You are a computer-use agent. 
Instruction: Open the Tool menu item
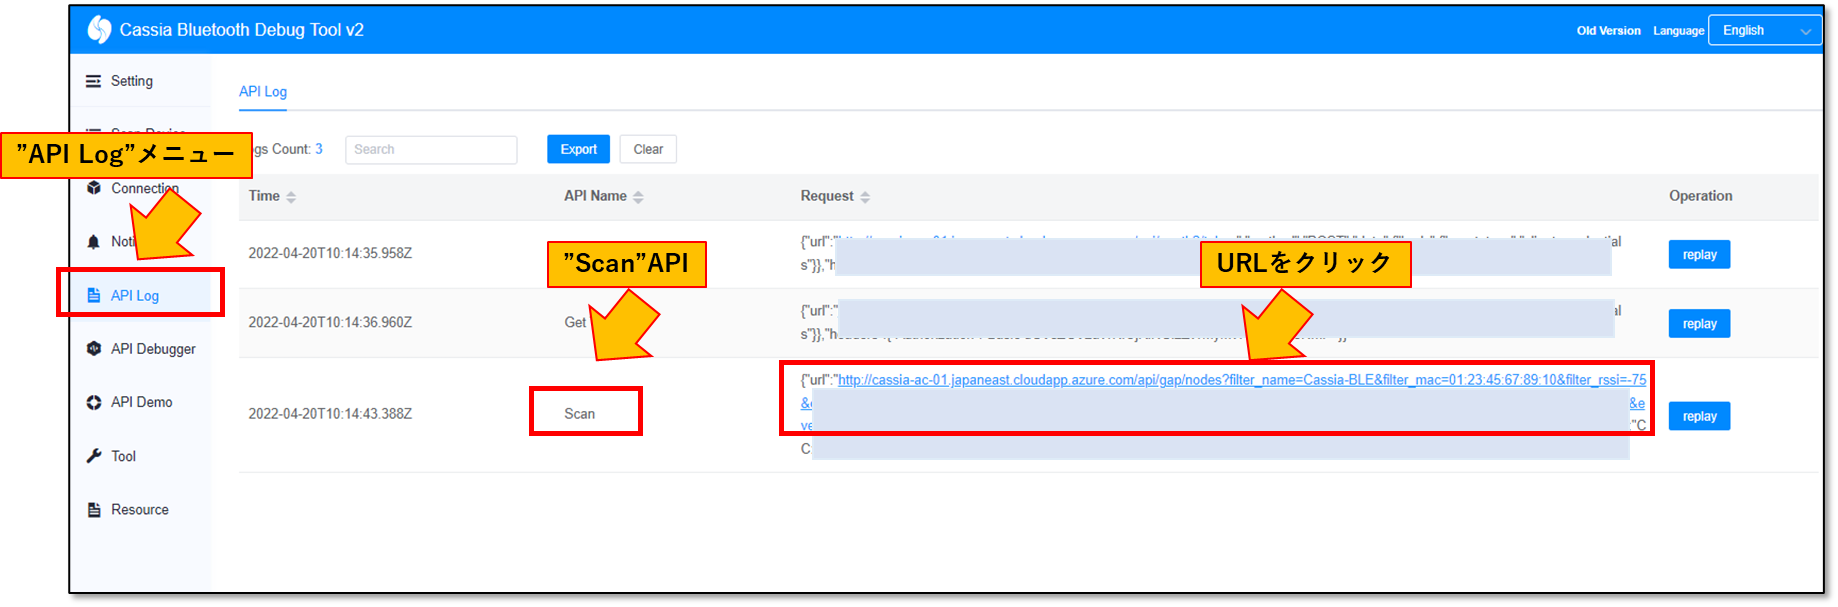click(x=123, y=456)
